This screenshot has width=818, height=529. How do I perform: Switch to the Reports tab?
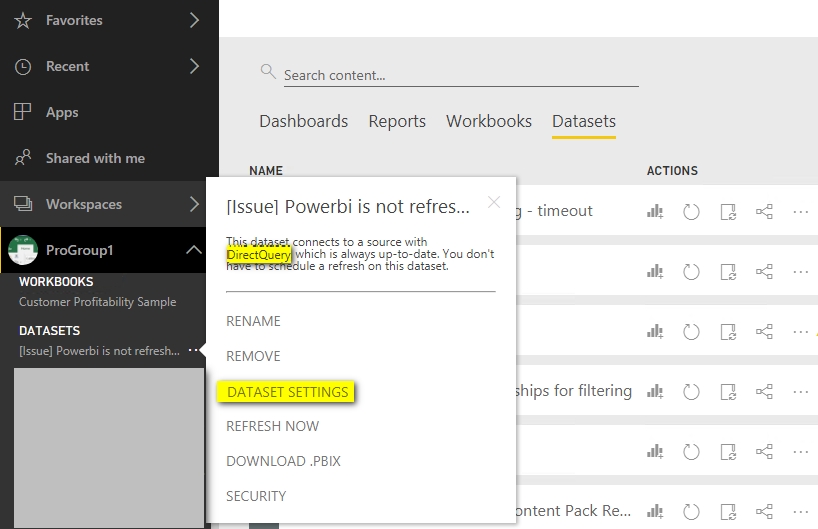(x=397, y=121)
